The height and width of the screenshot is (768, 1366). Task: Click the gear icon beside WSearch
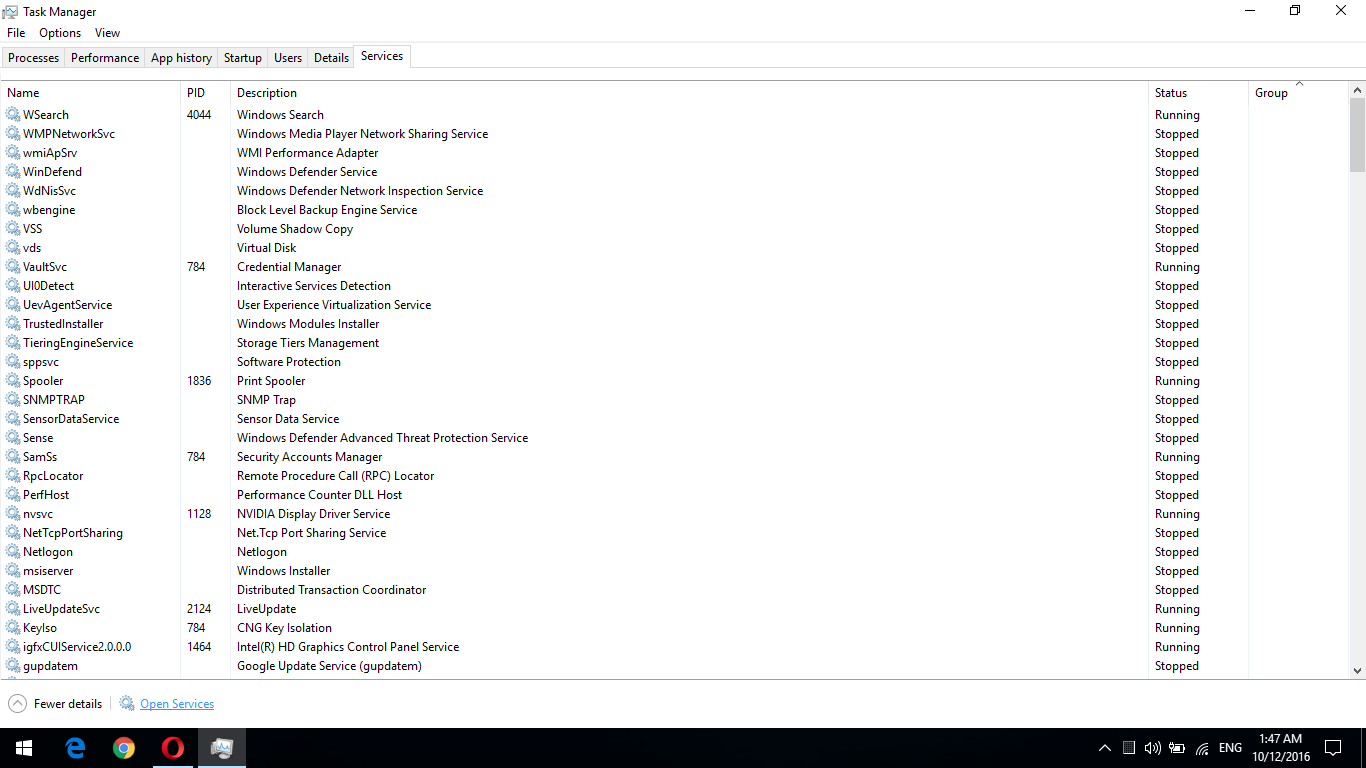point(13,115)
